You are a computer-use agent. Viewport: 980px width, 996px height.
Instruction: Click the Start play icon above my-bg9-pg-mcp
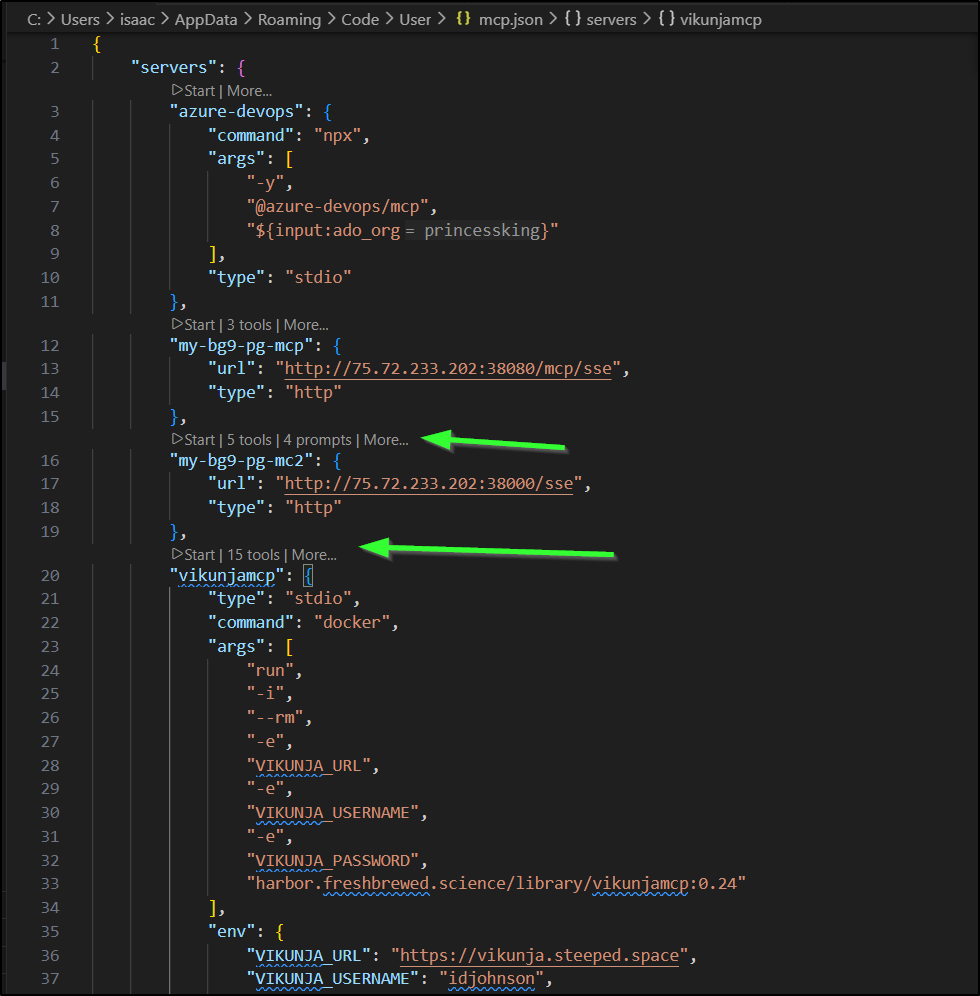tap(177, 325)
